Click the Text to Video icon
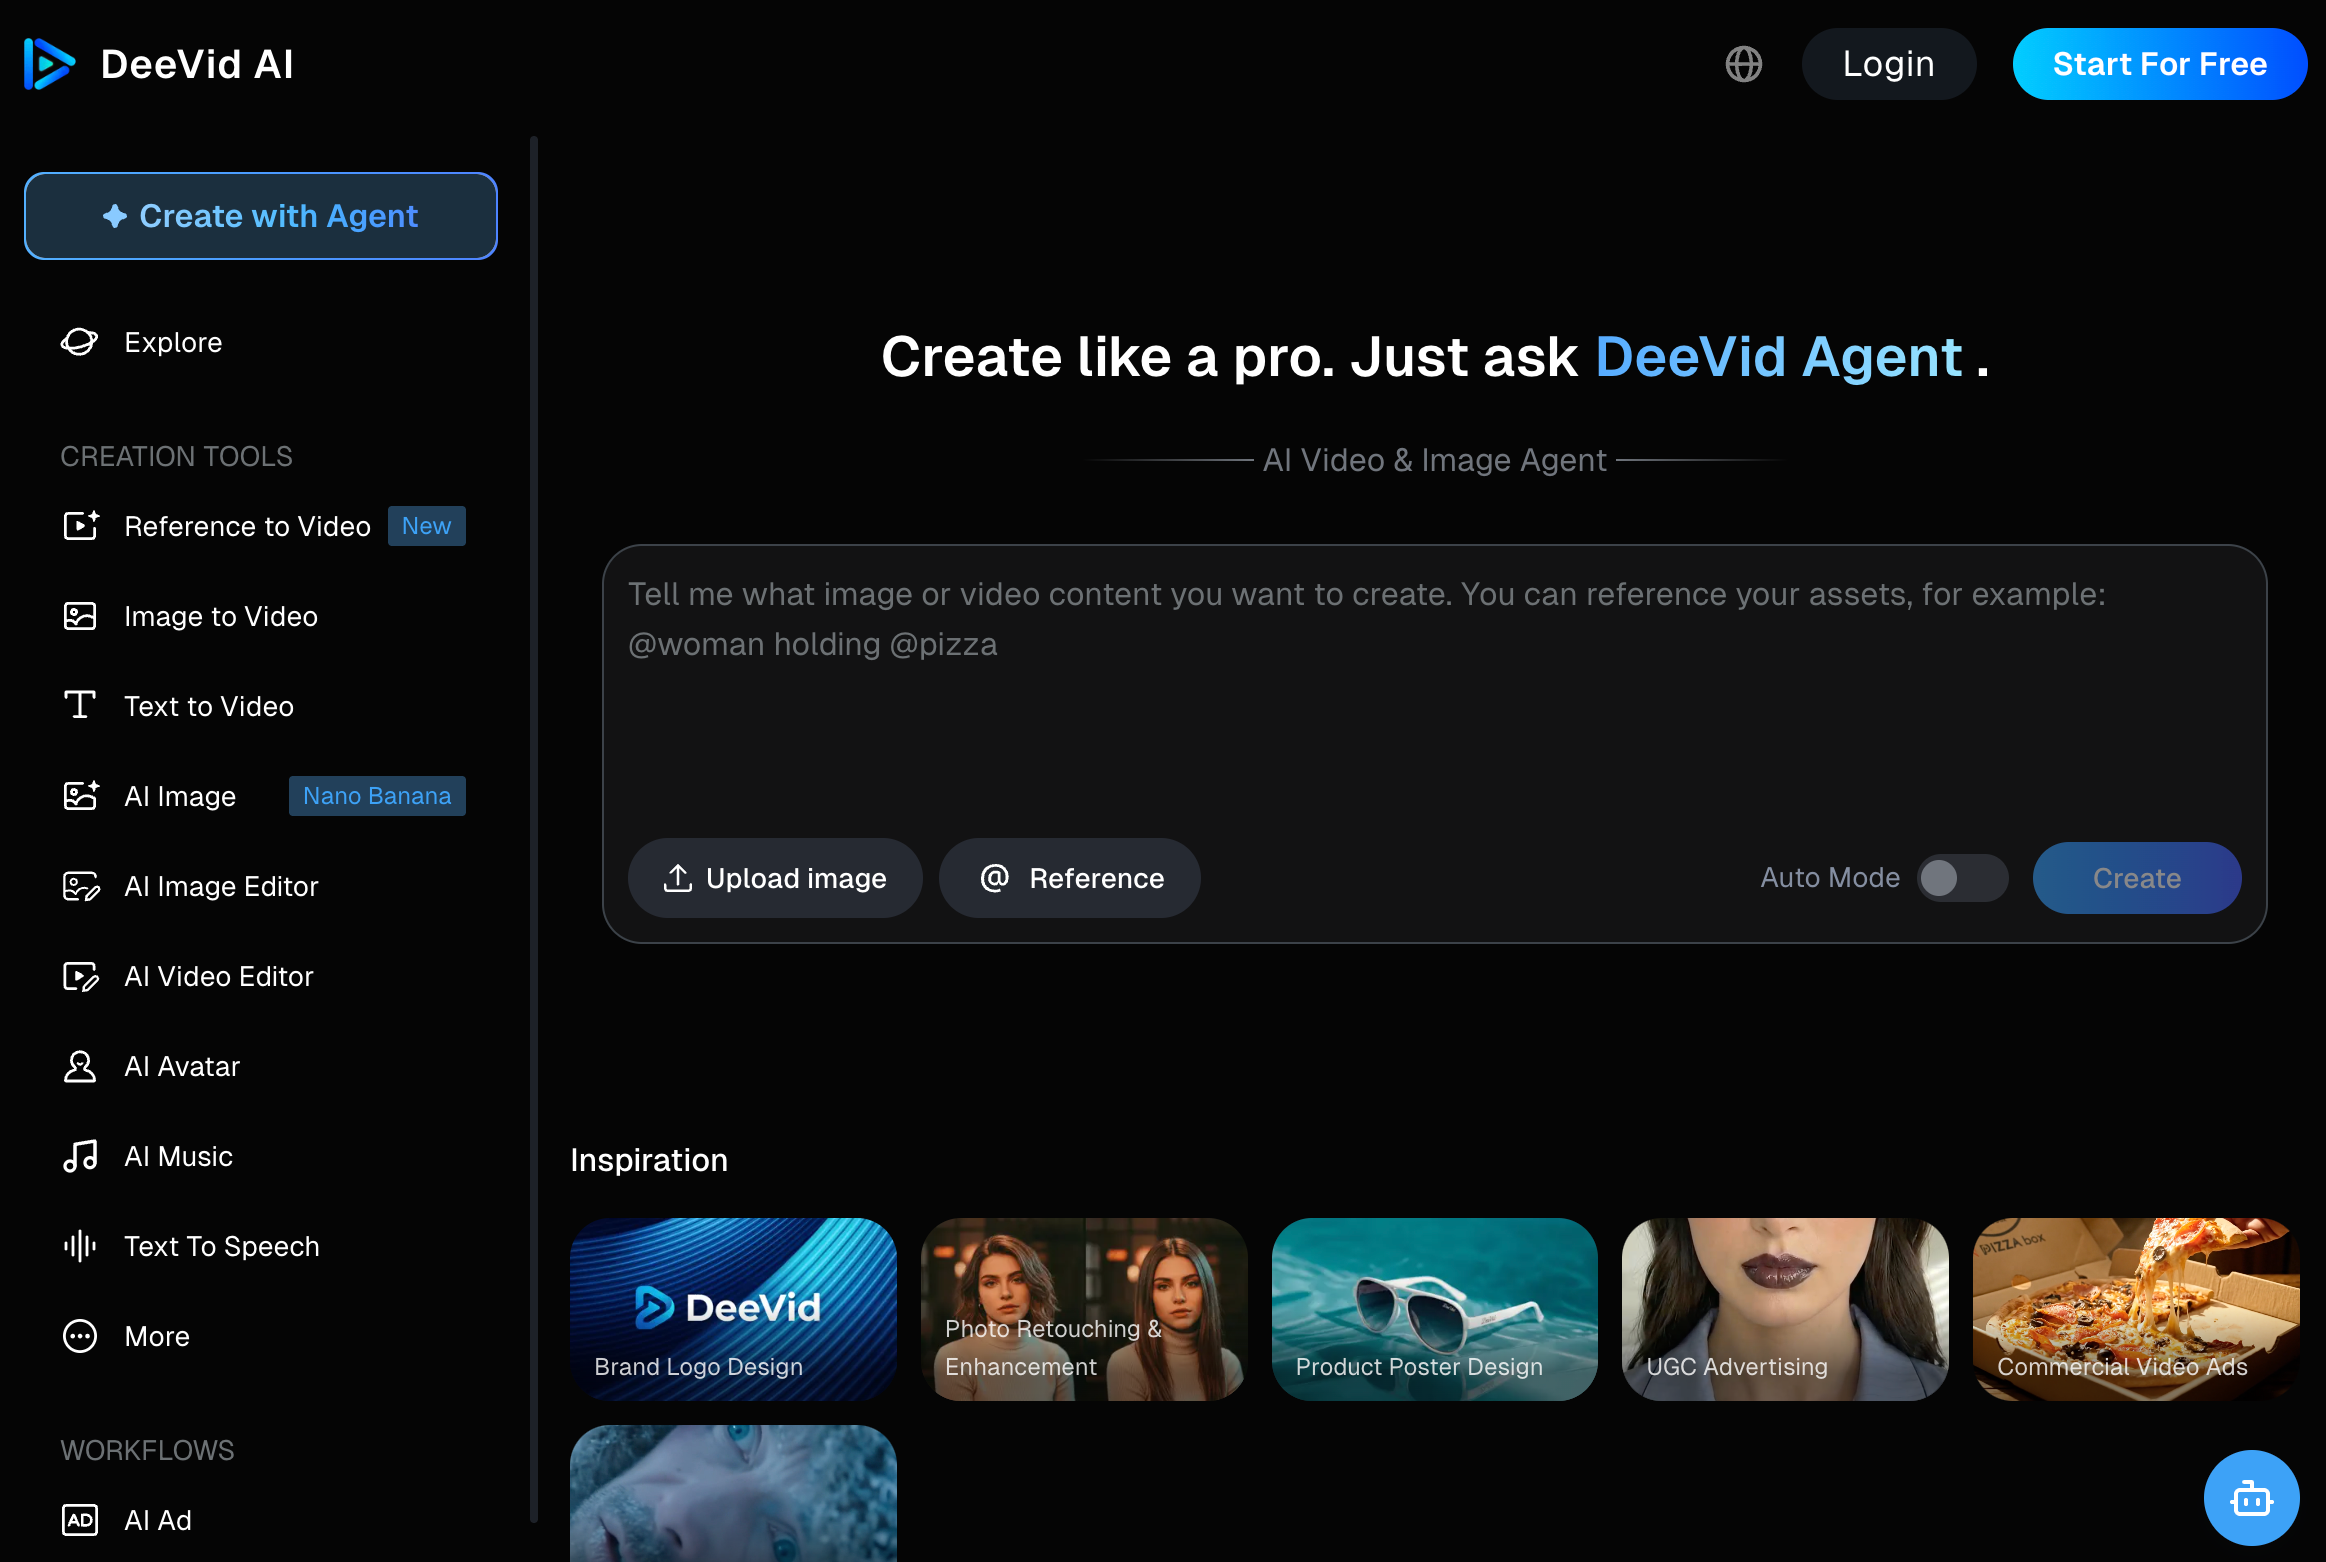Viewport: 2326px width, 1562px height. [80, 706]
